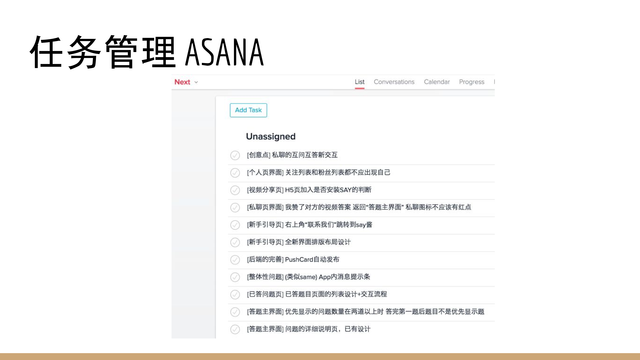640x360 pixels.
Task: Open the Conversations tab
Action: tap(394, 82)
